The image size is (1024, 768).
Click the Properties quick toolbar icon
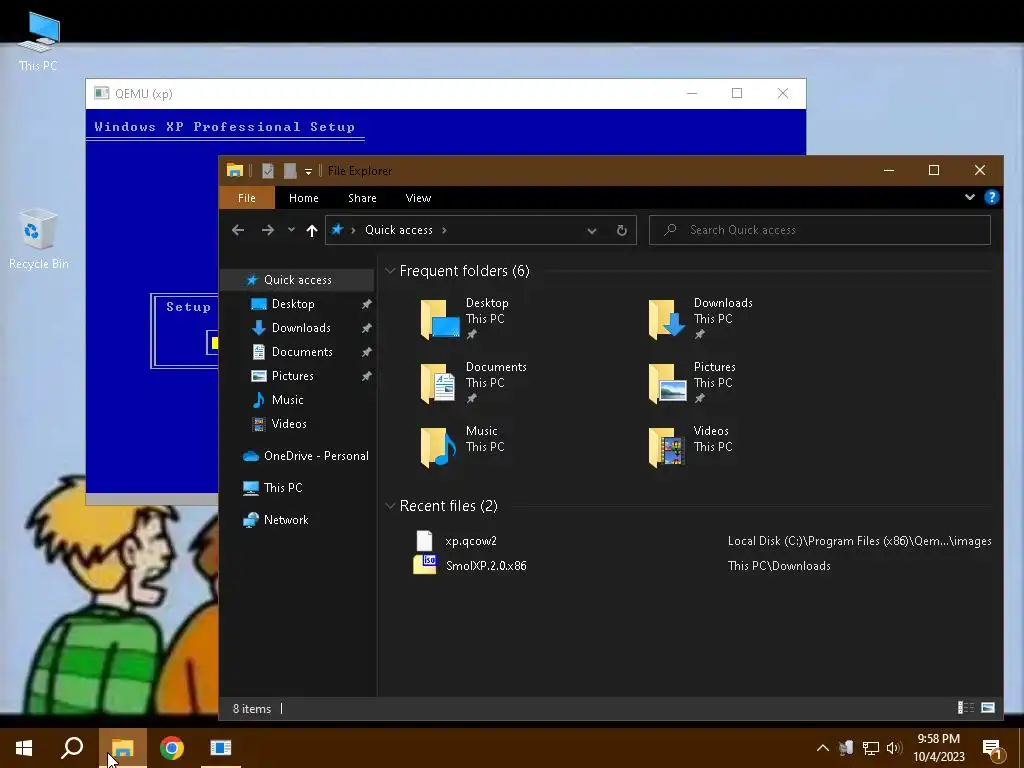268,171
